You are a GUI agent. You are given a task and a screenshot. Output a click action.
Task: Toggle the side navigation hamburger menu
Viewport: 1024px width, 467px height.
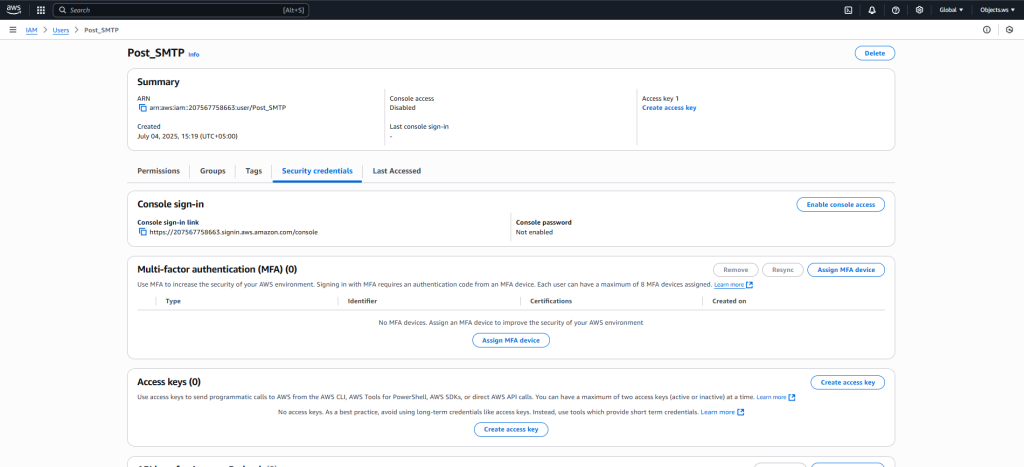coord(13,30)
